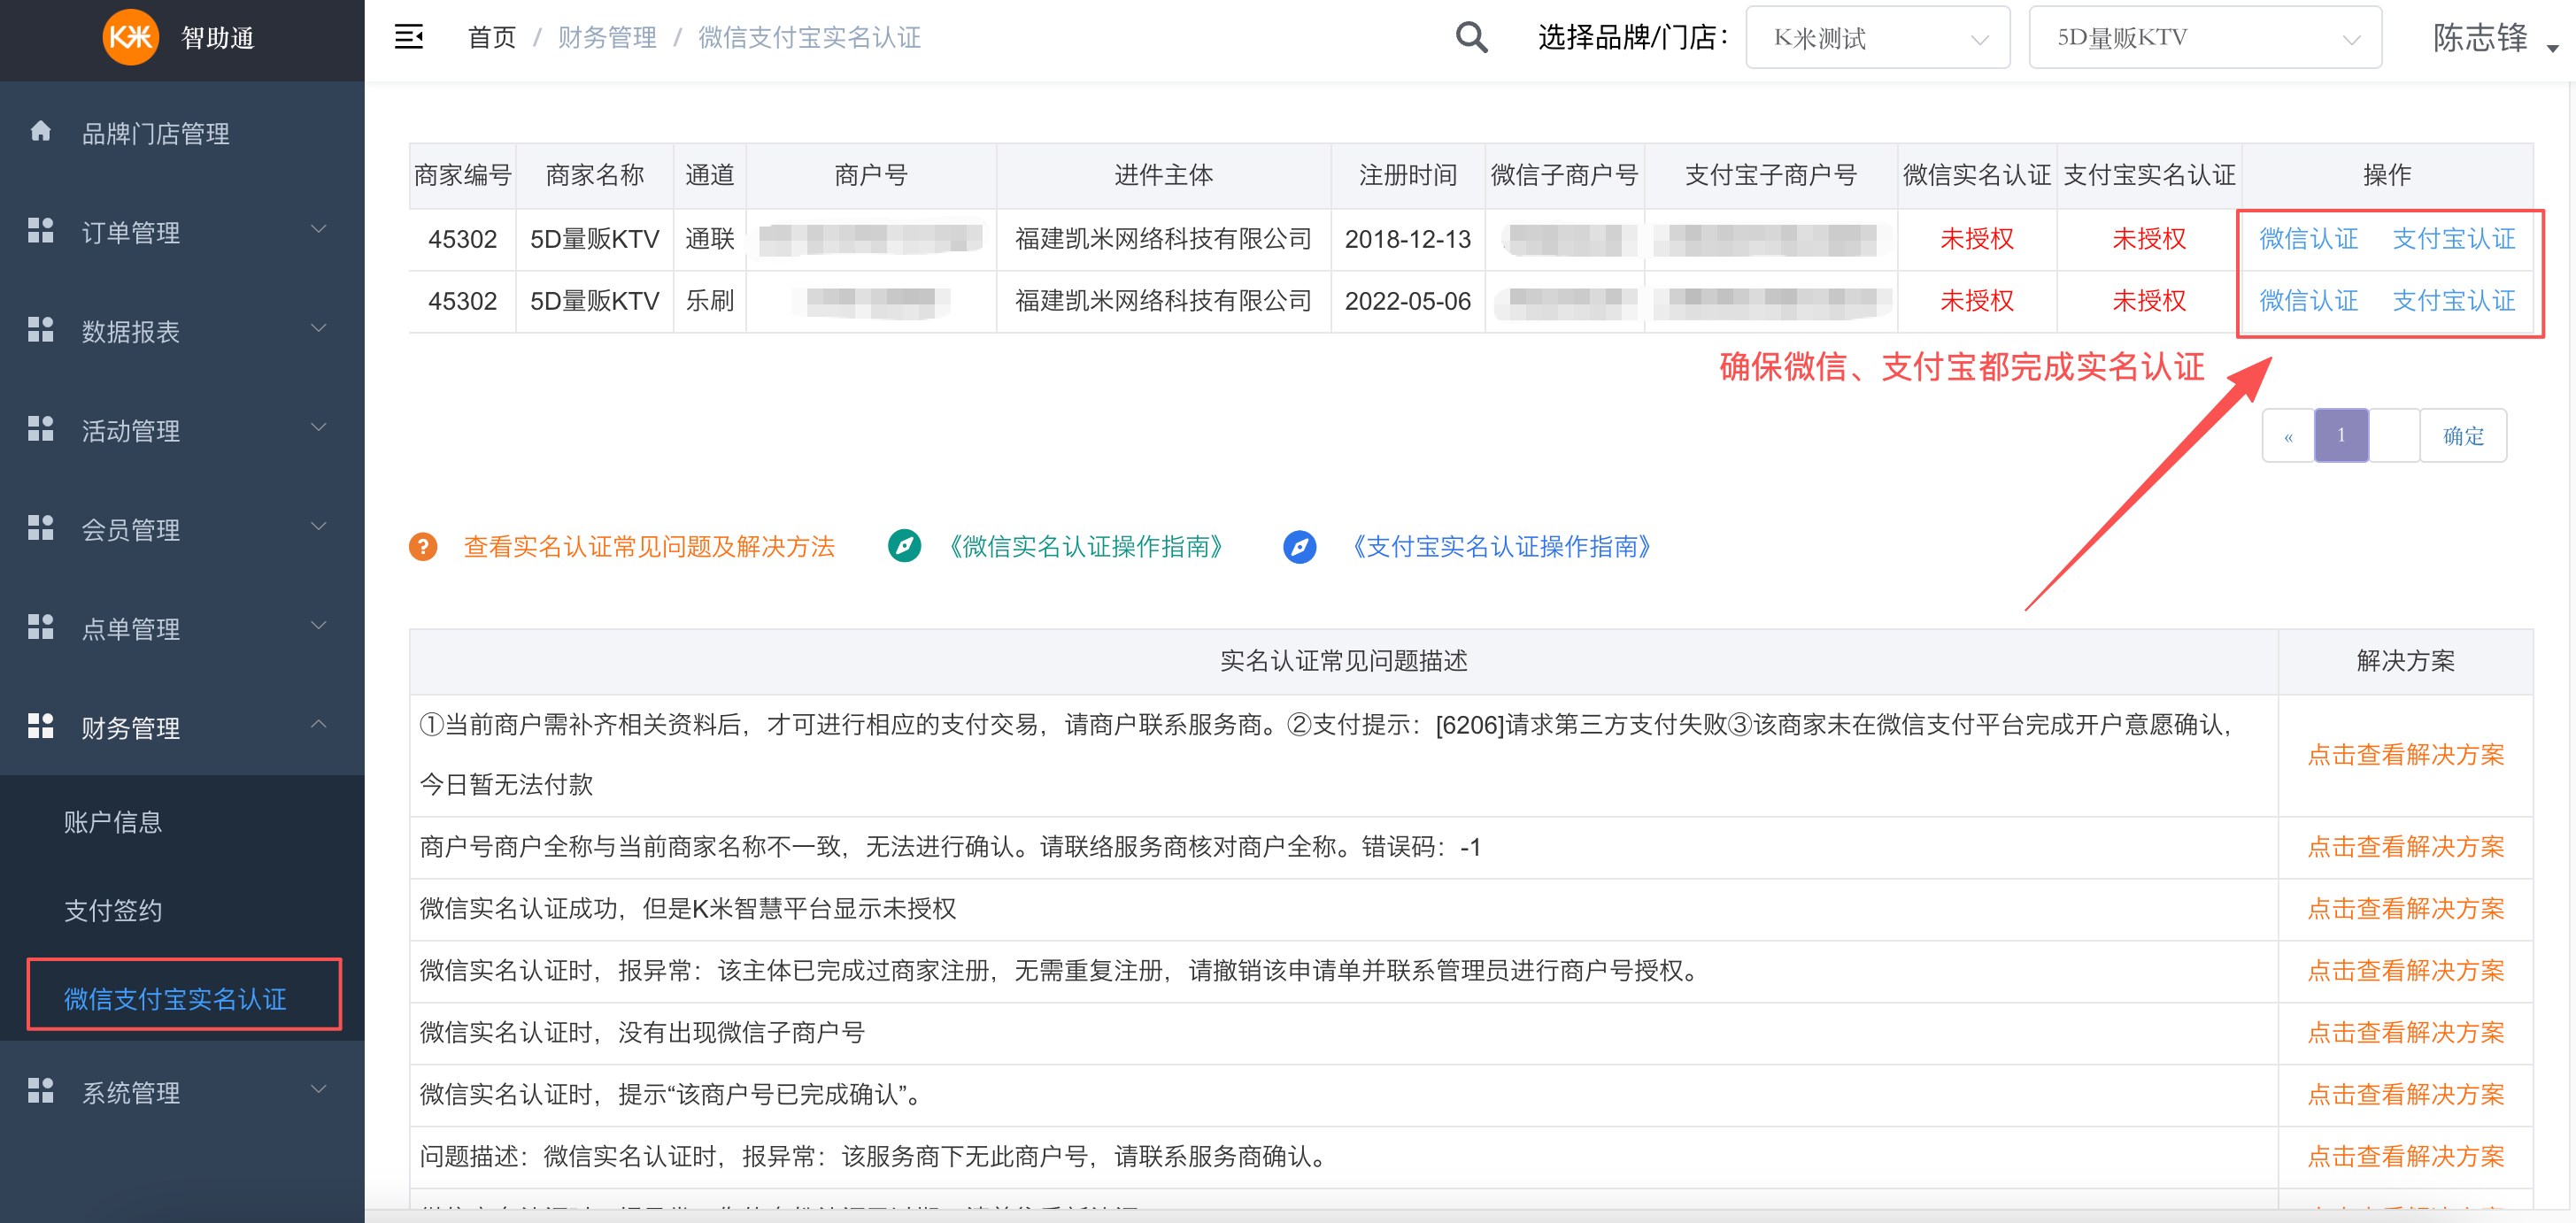Select the 品牌门店管理 home icon
Image resolution: width=2576 pixels, height=1223 pixels.
(40, 131)
